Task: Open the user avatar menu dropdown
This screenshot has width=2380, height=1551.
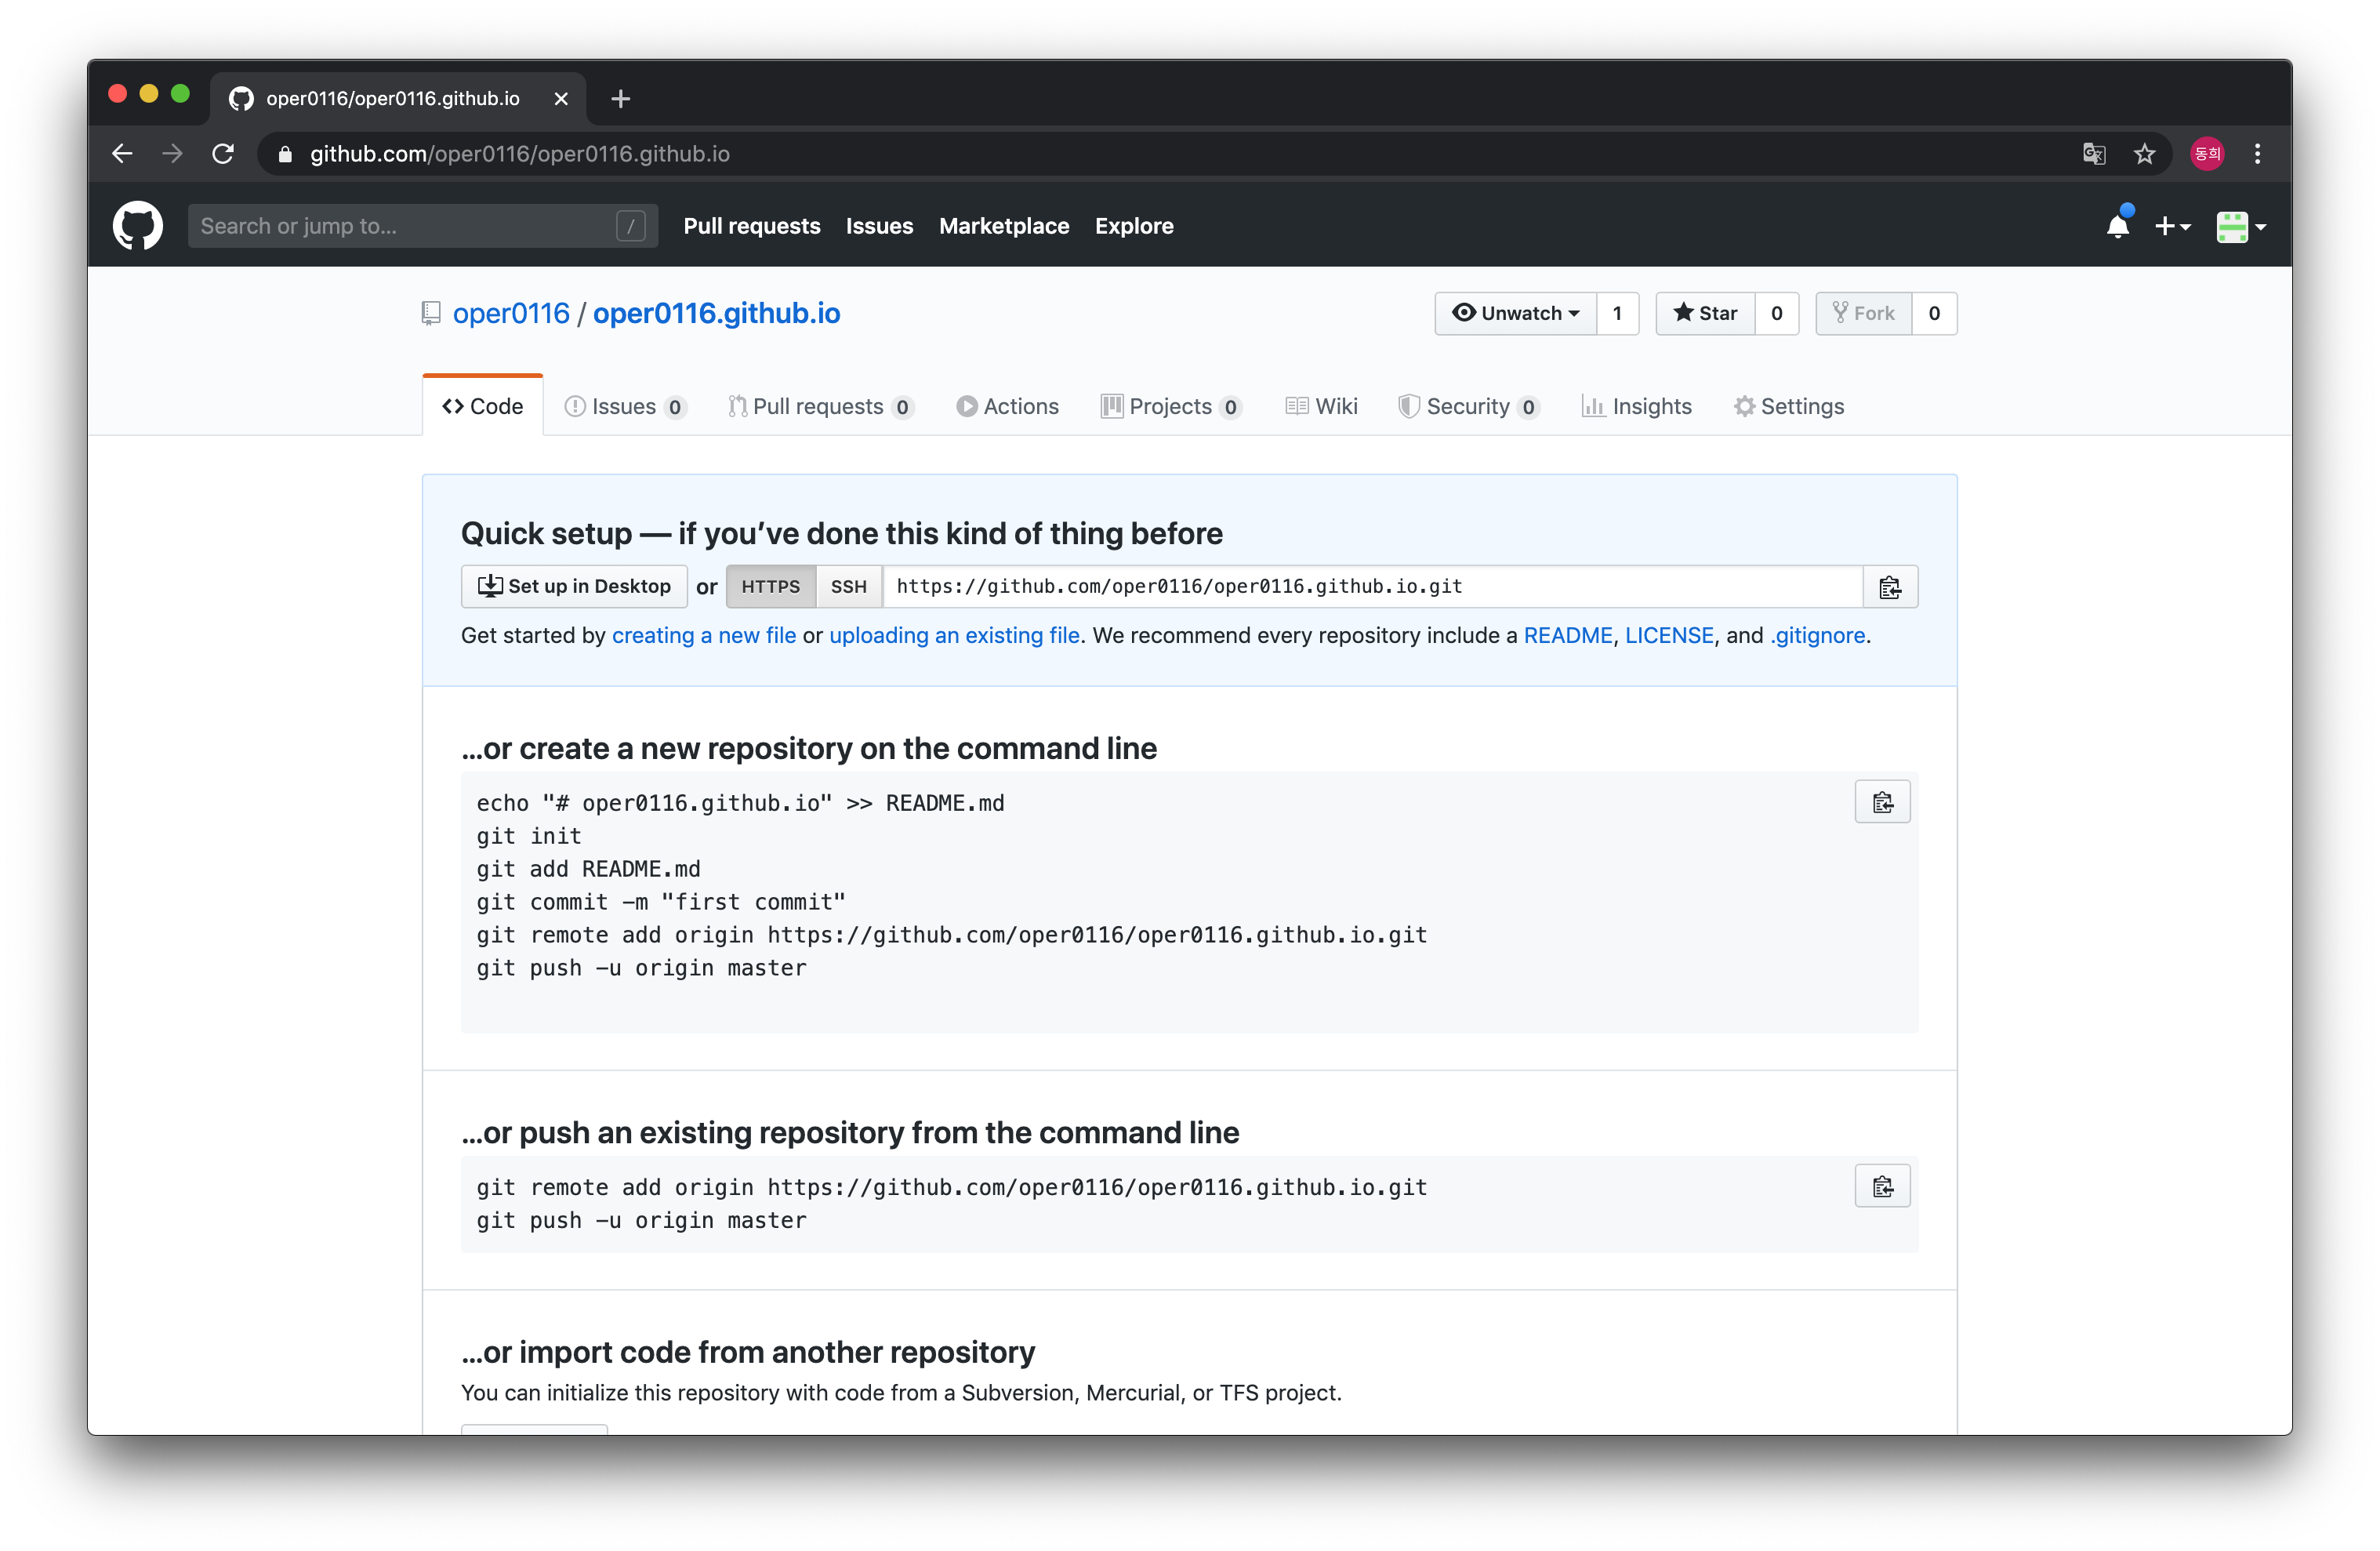Action: pos(2241,227)
